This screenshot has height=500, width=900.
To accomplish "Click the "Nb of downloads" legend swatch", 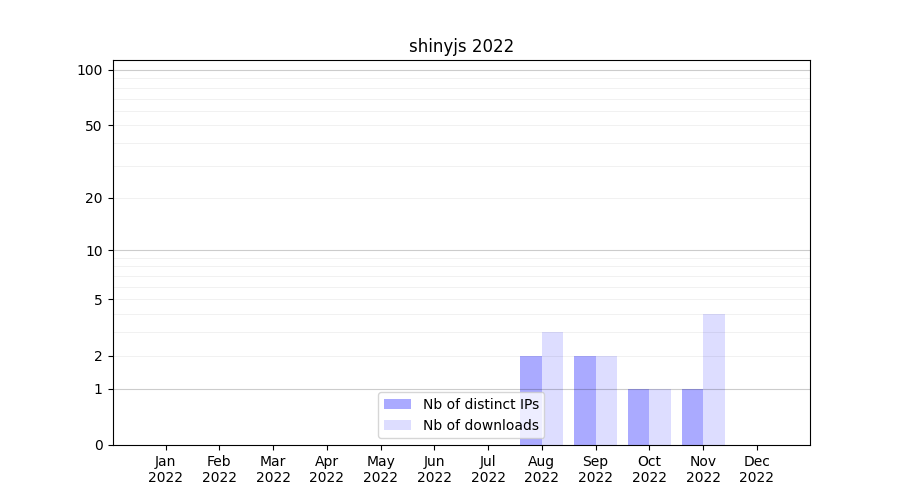I will coord(397,425).
